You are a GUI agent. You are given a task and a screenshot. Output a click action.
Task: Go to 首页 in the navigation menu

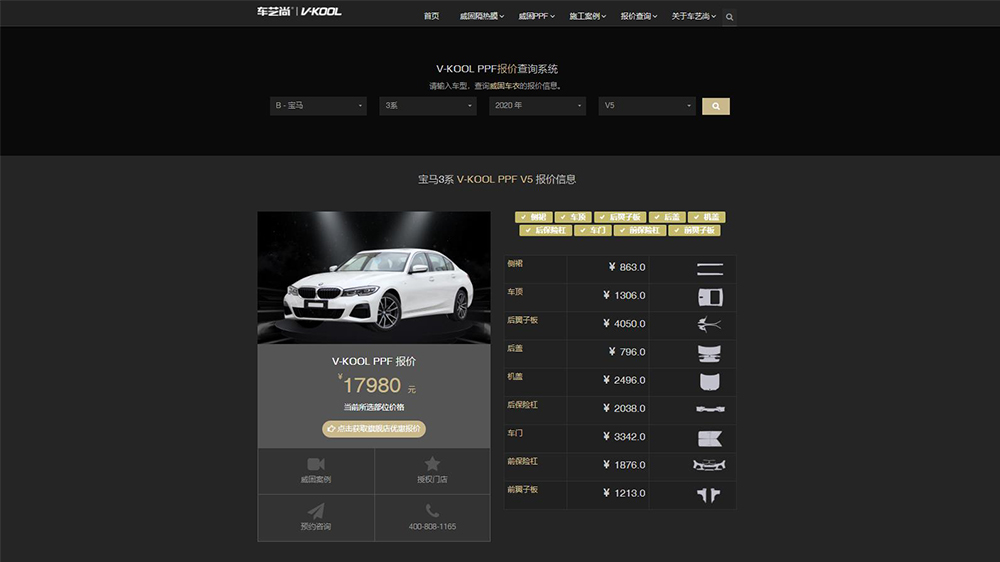pyautogui.click(x=431, y=16)
